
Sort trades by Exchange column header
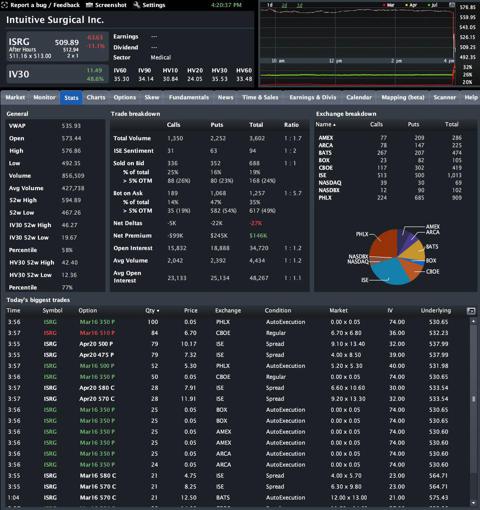228,311
